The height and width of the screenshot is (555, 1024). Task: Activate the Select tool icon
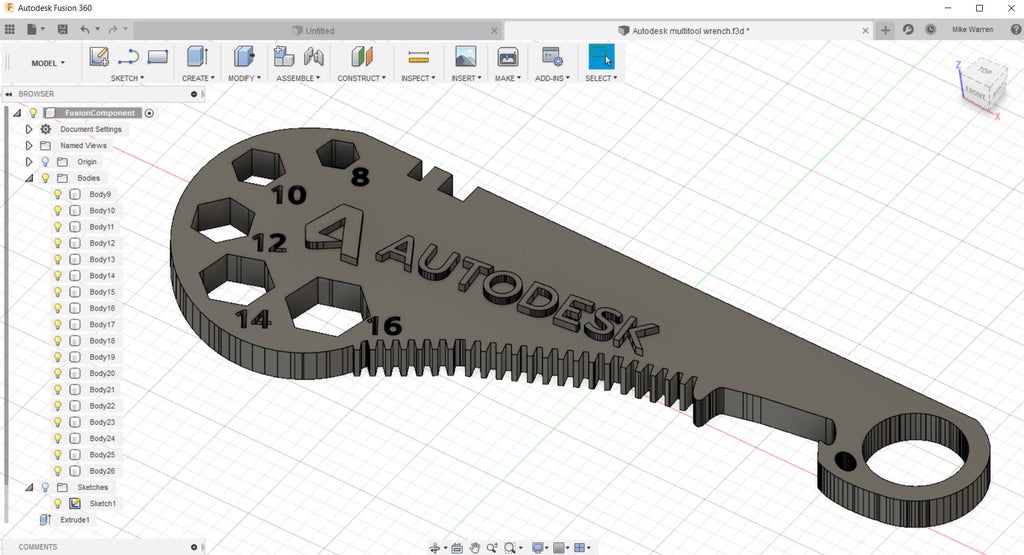(x=601, y=57)
